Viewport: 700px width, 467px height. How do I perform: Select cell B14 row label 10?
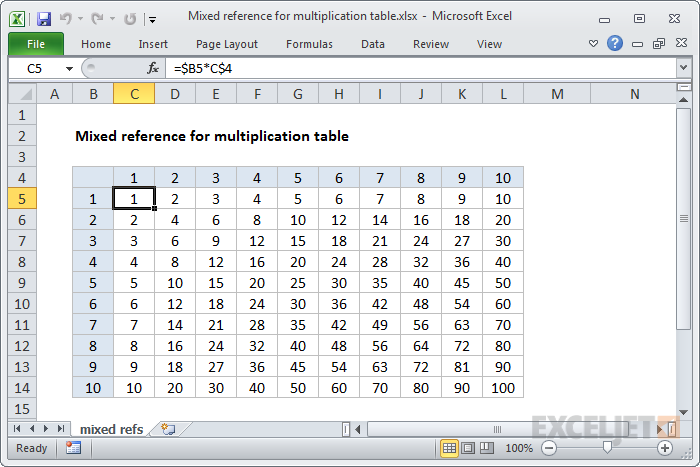tap(93, 388)
